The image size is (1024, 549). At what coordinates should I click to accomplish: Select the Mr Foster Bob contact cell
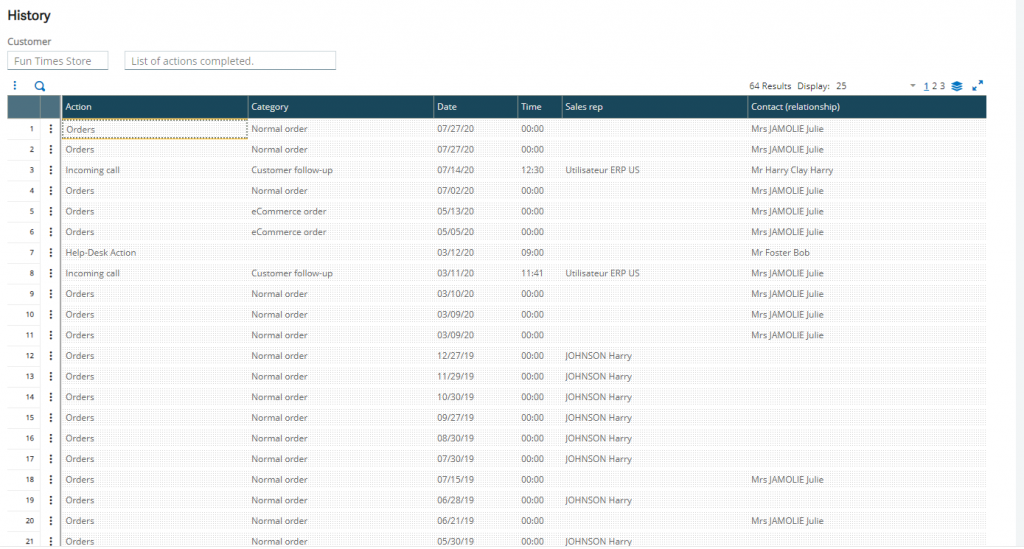[780, 253]
